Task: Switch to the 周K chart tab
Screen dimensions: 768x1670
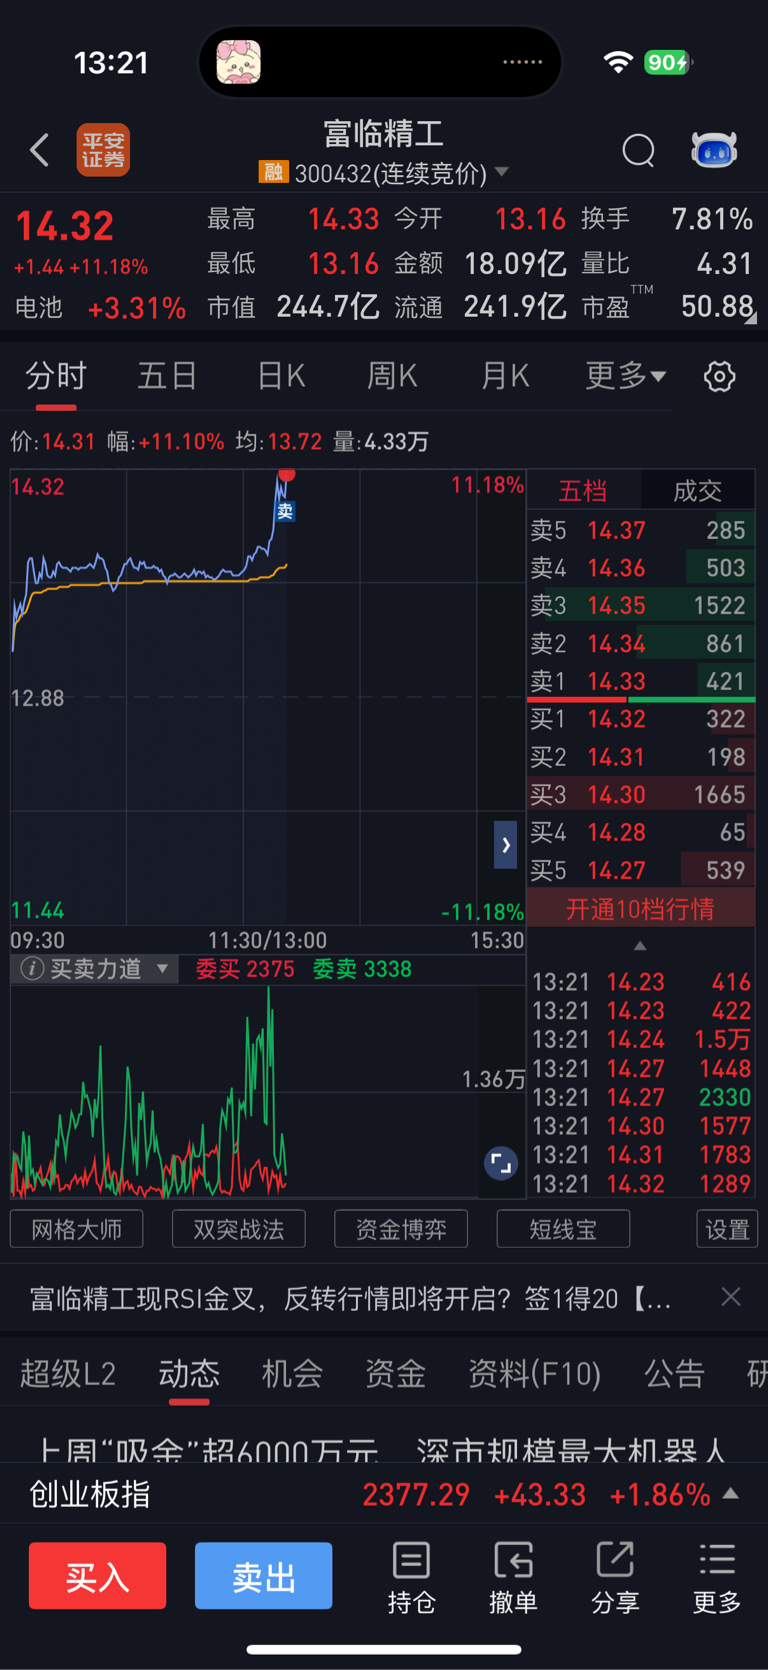Action: click(392, 376)
